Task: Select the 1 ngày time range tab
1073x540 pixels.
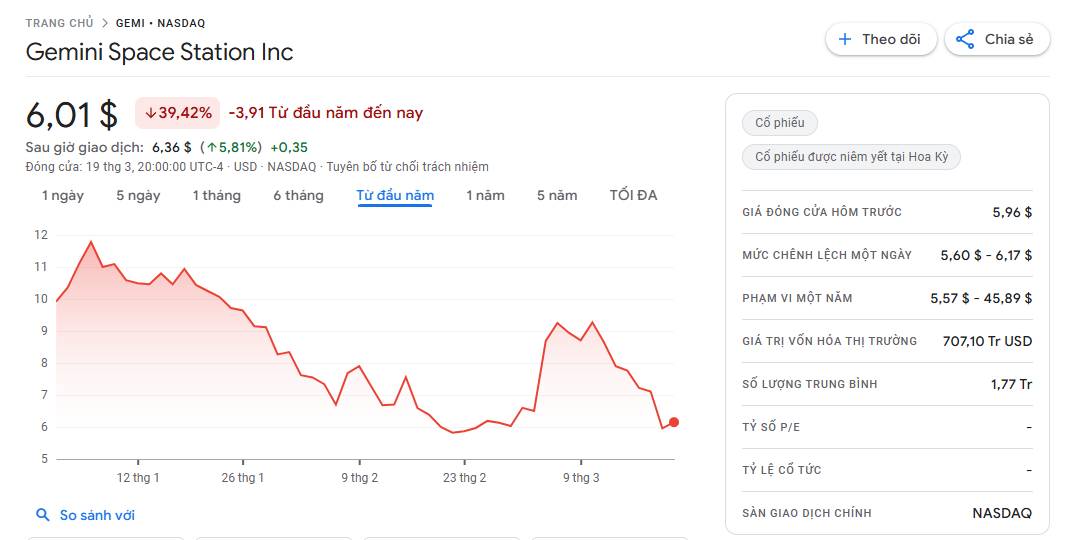Action: coord(63,196)
